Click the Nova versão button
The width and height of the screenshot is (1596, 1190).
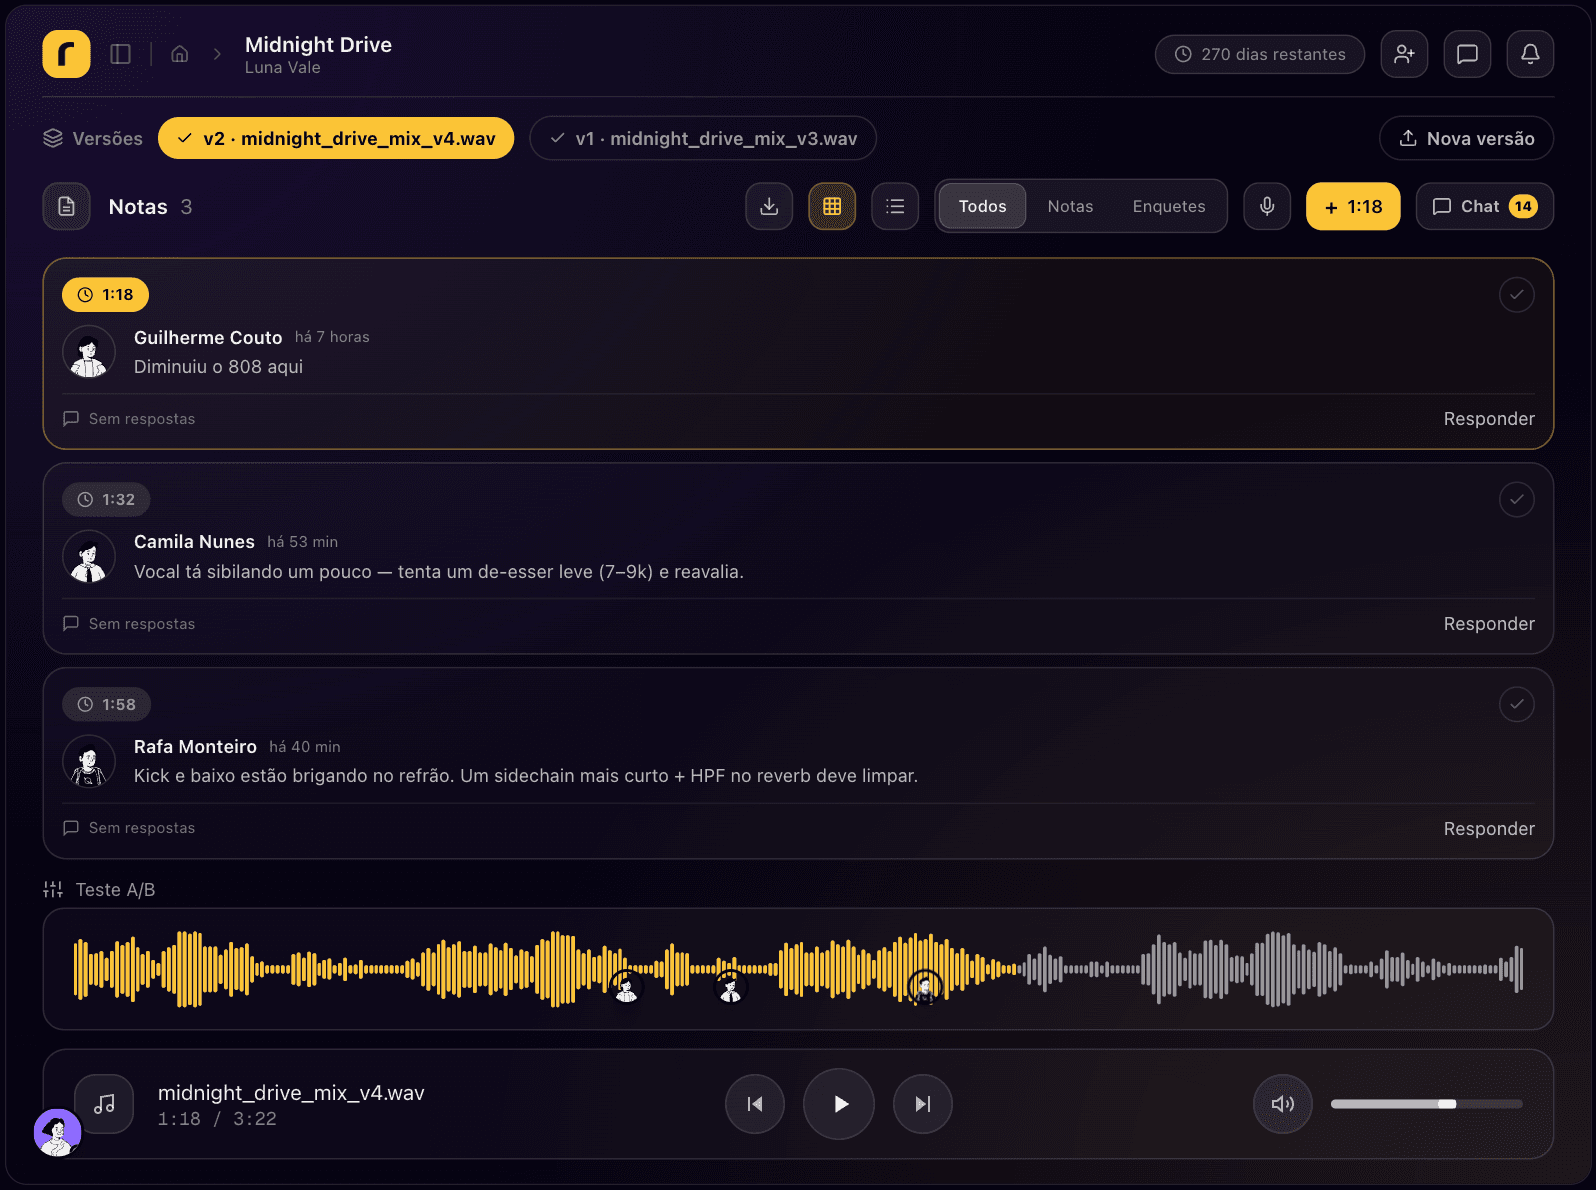point(1466,138)
